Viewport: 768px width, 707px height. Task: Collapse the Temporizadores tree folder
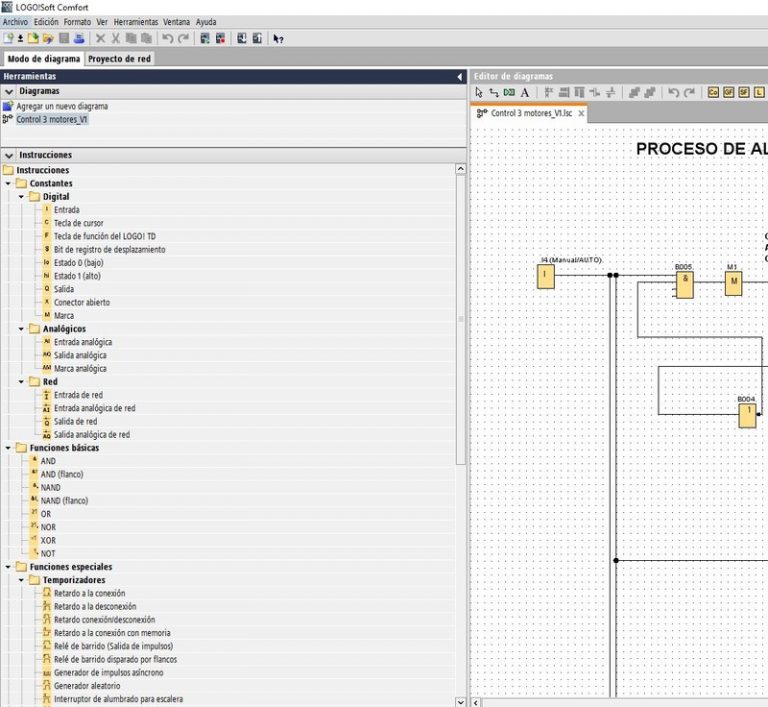click(x=21, y=580)
